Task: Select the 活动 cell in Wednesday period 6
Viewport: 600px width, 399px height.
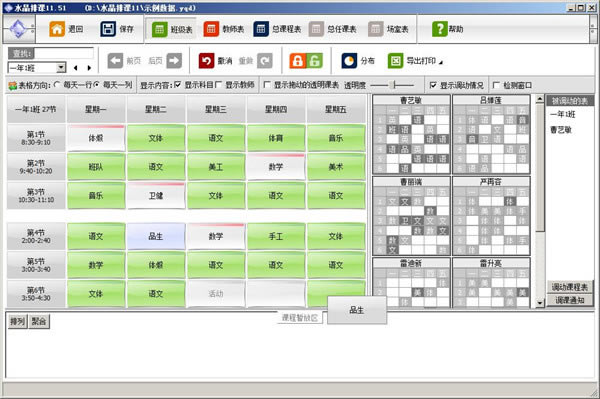Action: (x=216, y=294)
